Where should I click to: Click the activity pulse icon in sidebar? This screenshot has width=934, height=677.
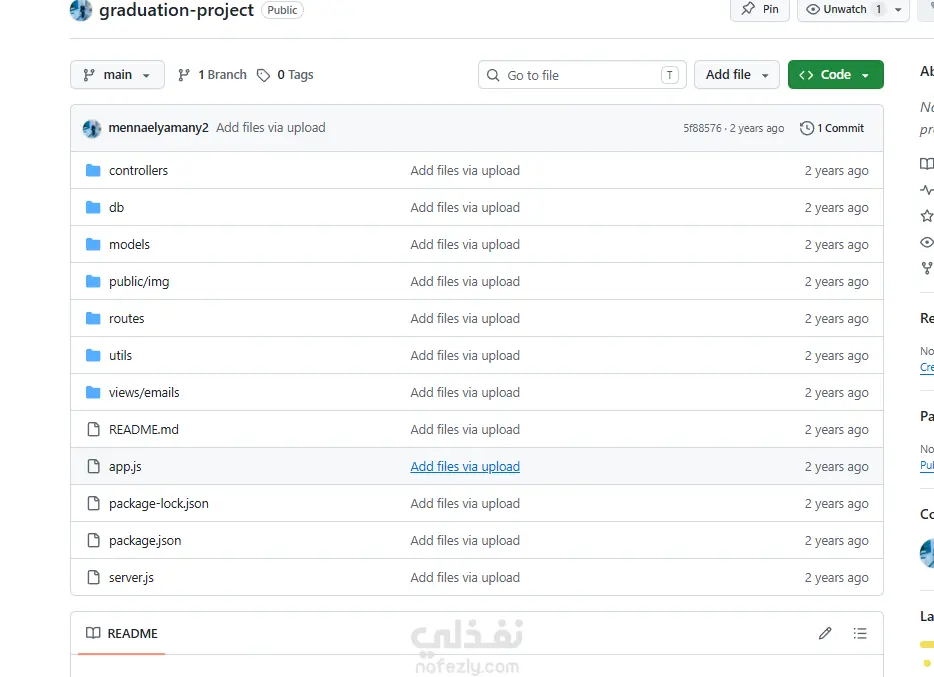[927, 190]
